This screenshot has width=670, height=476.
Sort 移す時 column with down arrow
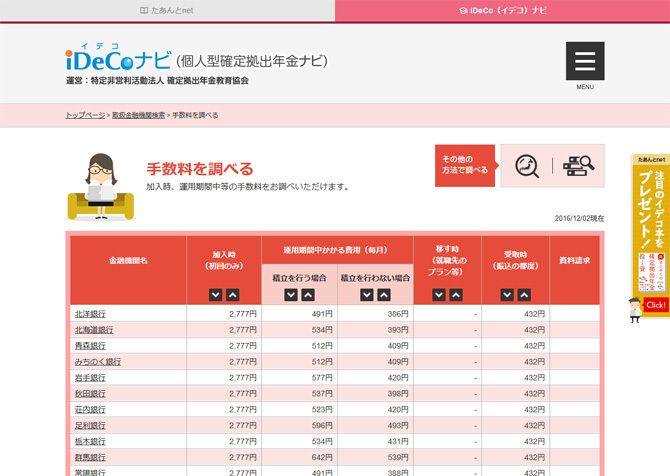439,295
